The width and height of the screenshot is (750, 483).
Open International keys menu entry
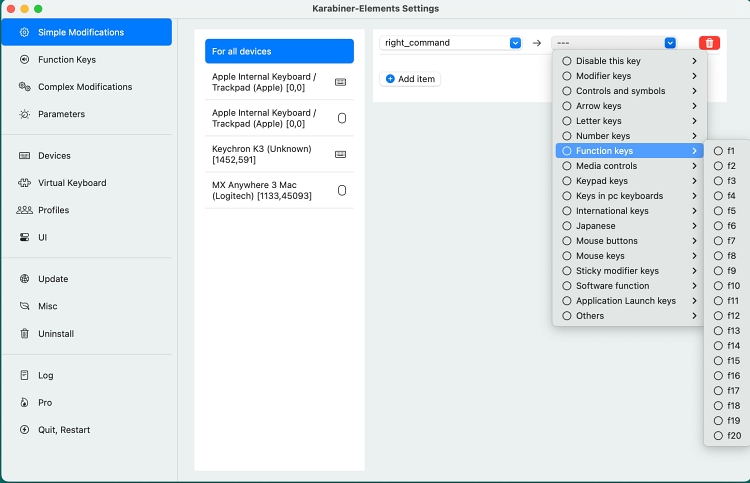tap(629, 211)
